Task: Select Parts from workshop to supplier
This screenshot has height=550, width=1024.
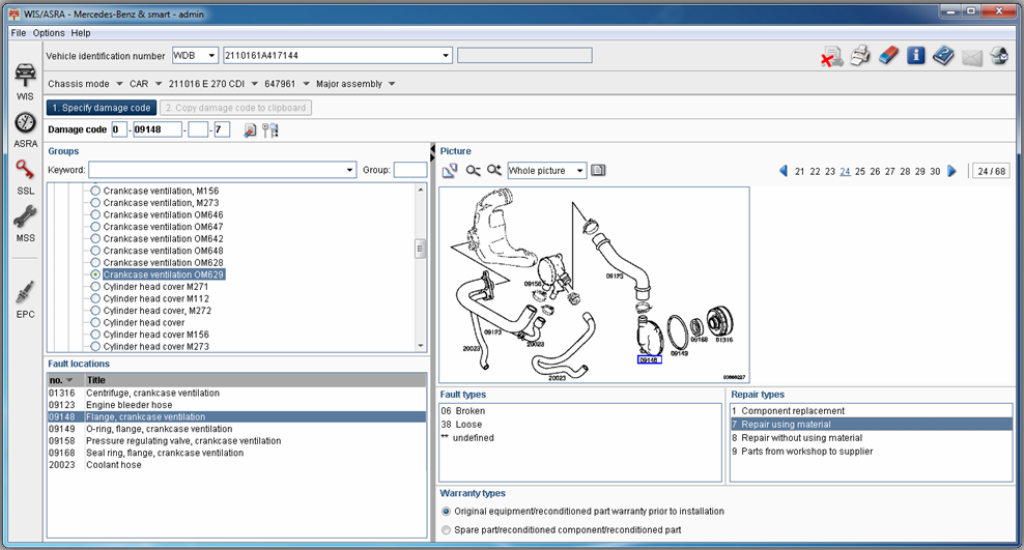Action: (871, 451)
